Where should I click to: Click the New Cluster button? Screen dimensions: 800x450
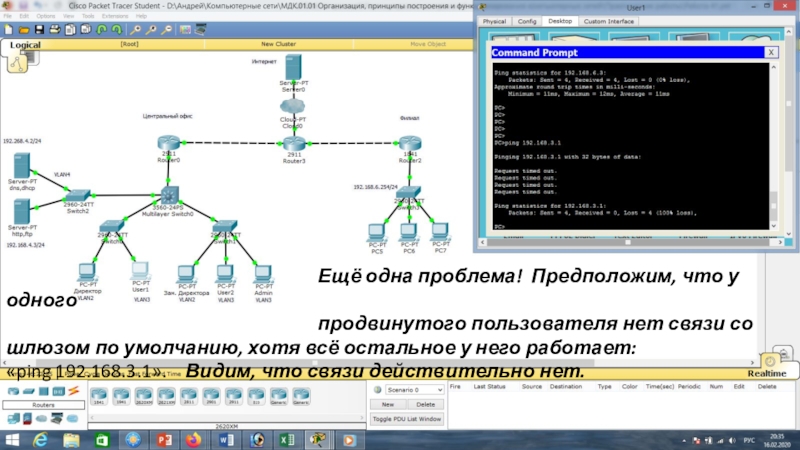pyautogui.click(x=278, y=44)
